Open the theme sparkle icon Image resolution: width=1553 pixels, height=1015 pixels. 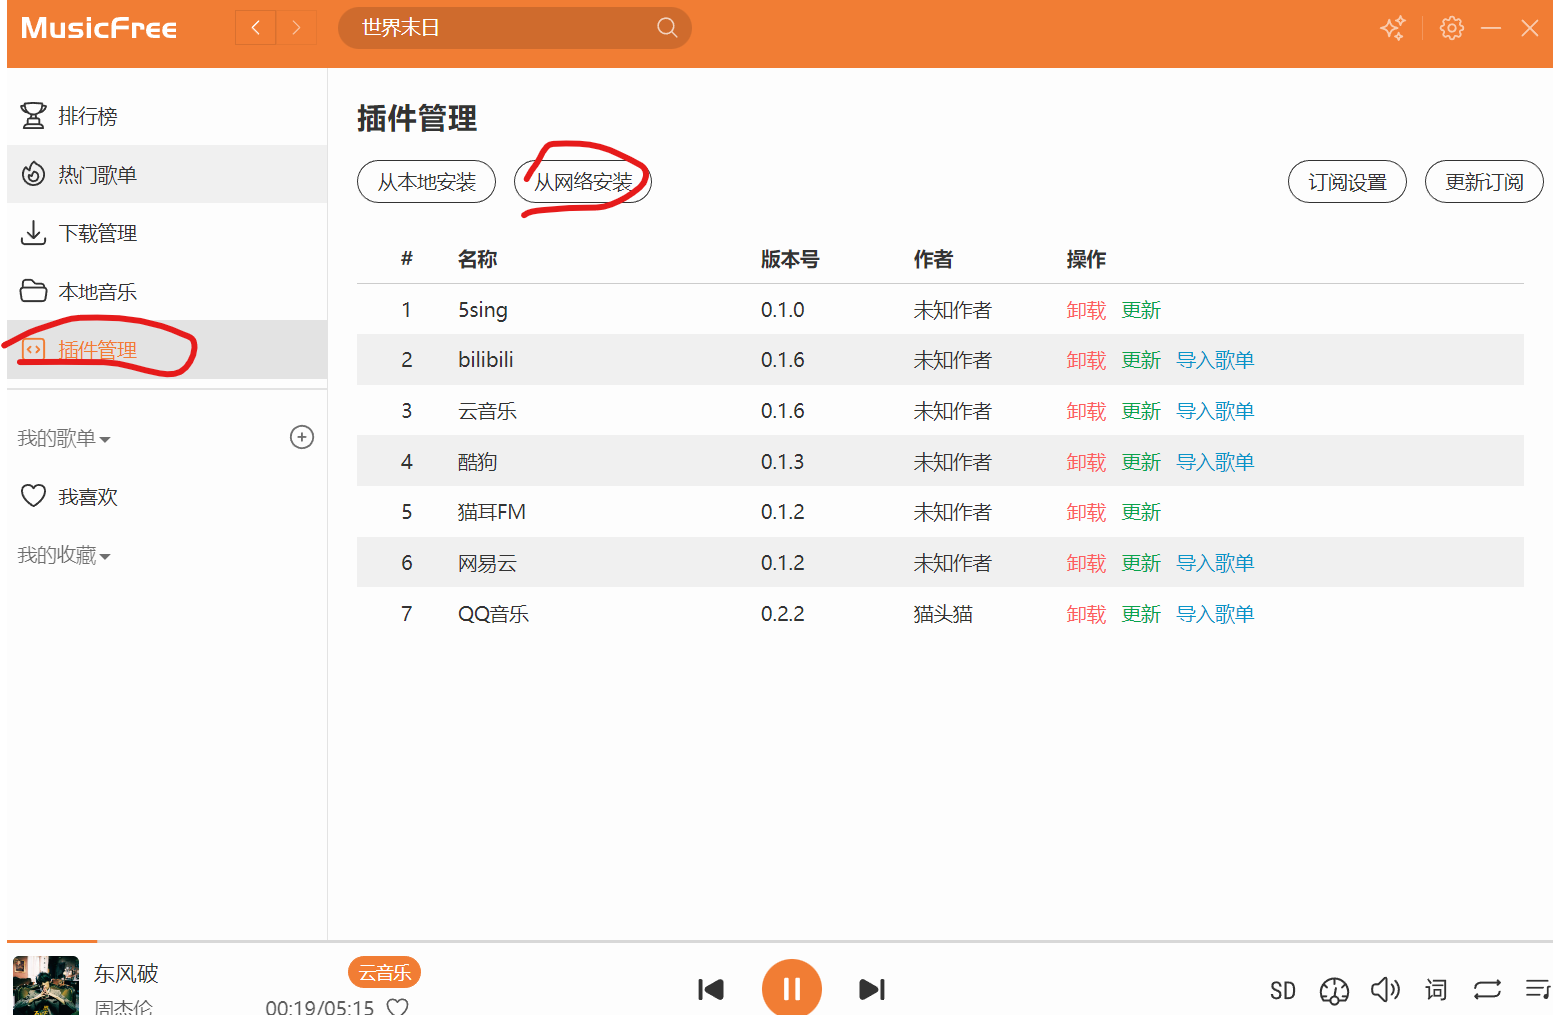[x=1393, y=28]
